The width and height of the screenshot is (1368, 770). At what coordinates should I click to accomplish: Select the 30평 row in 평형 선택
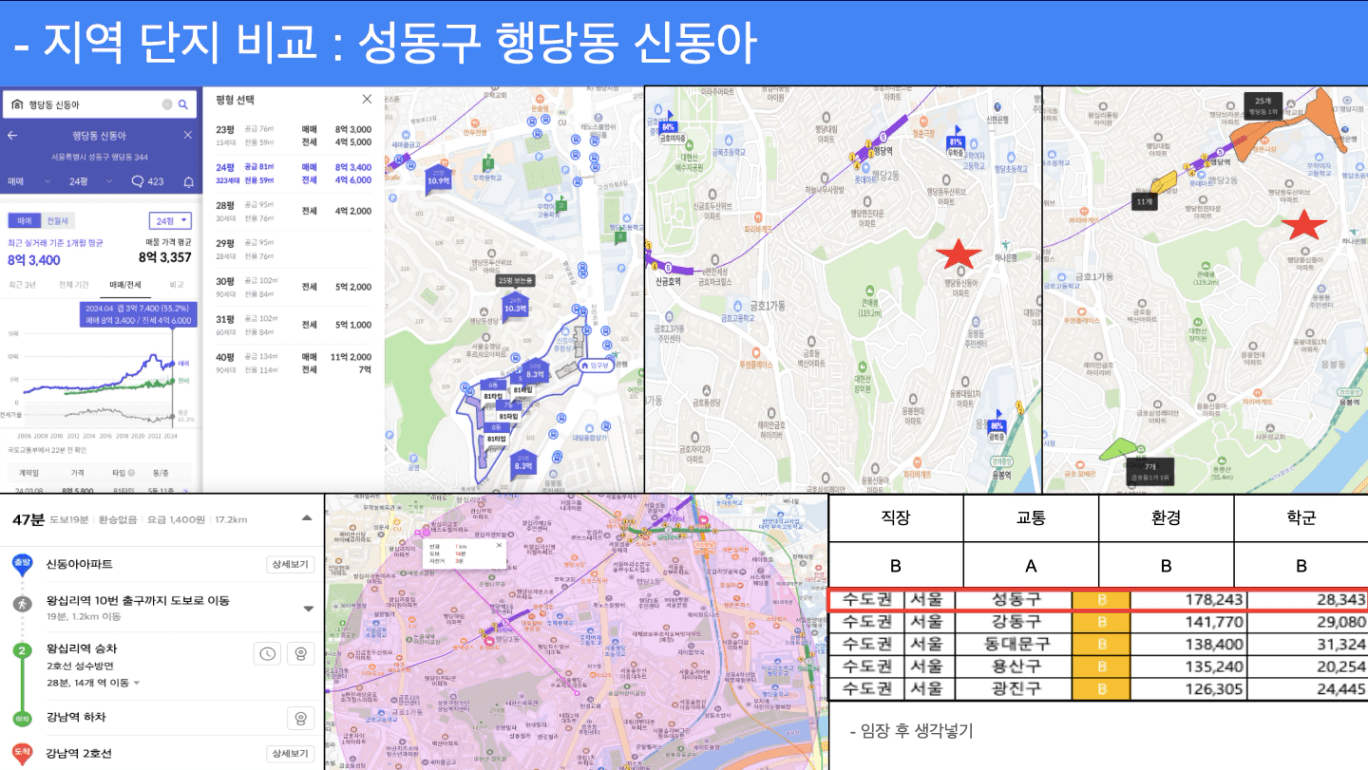click(294, 287)
